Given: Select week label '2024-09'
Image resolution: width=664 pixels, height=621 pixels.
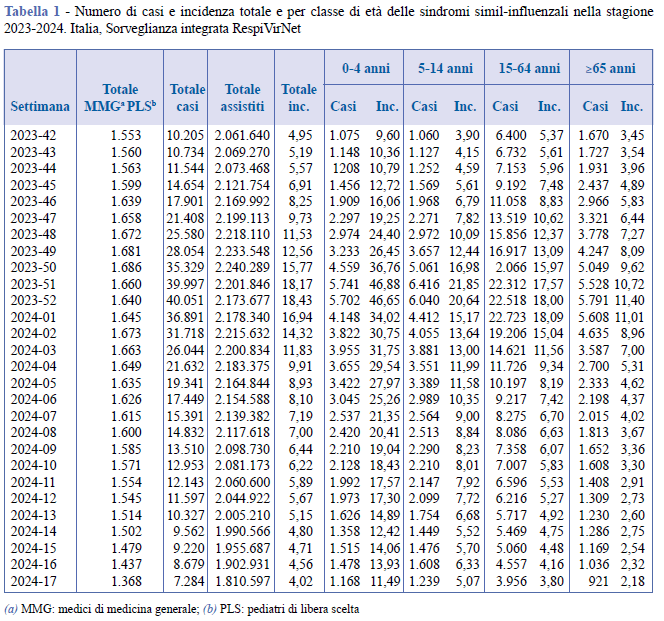Looking at the screenshot, I should coord(33,449).
